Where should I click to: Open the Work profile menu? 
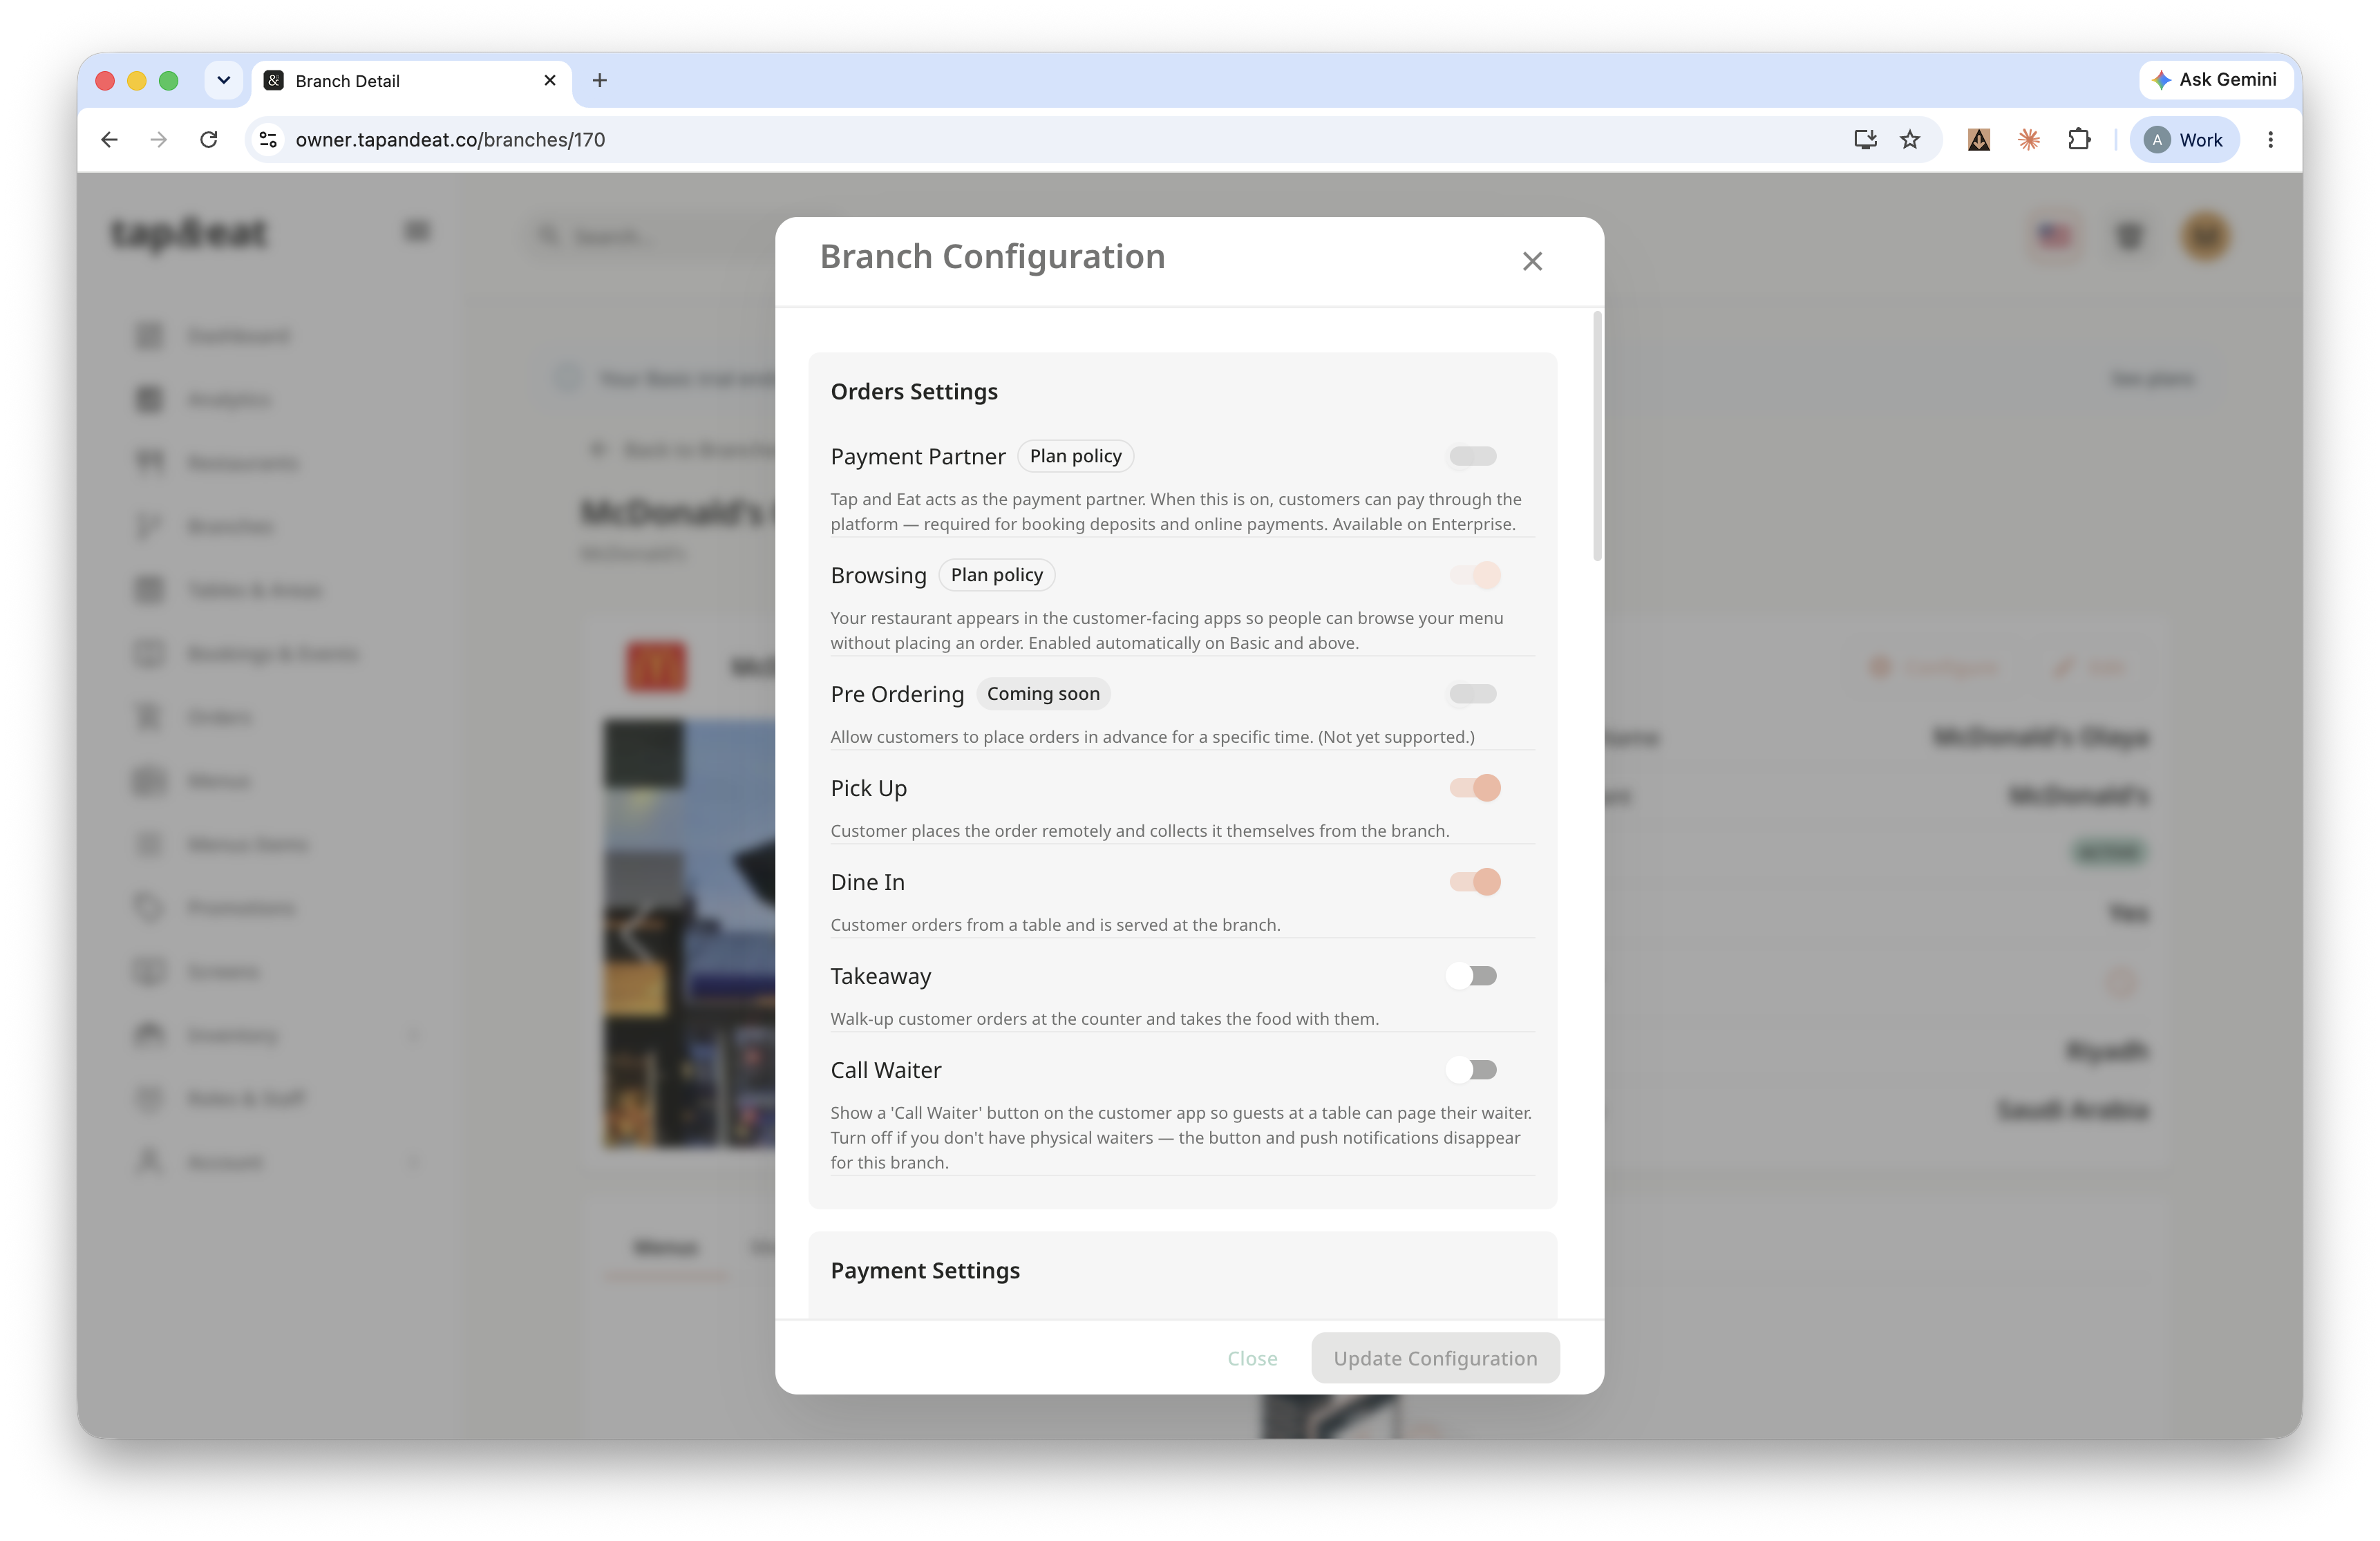(2184, 140)
